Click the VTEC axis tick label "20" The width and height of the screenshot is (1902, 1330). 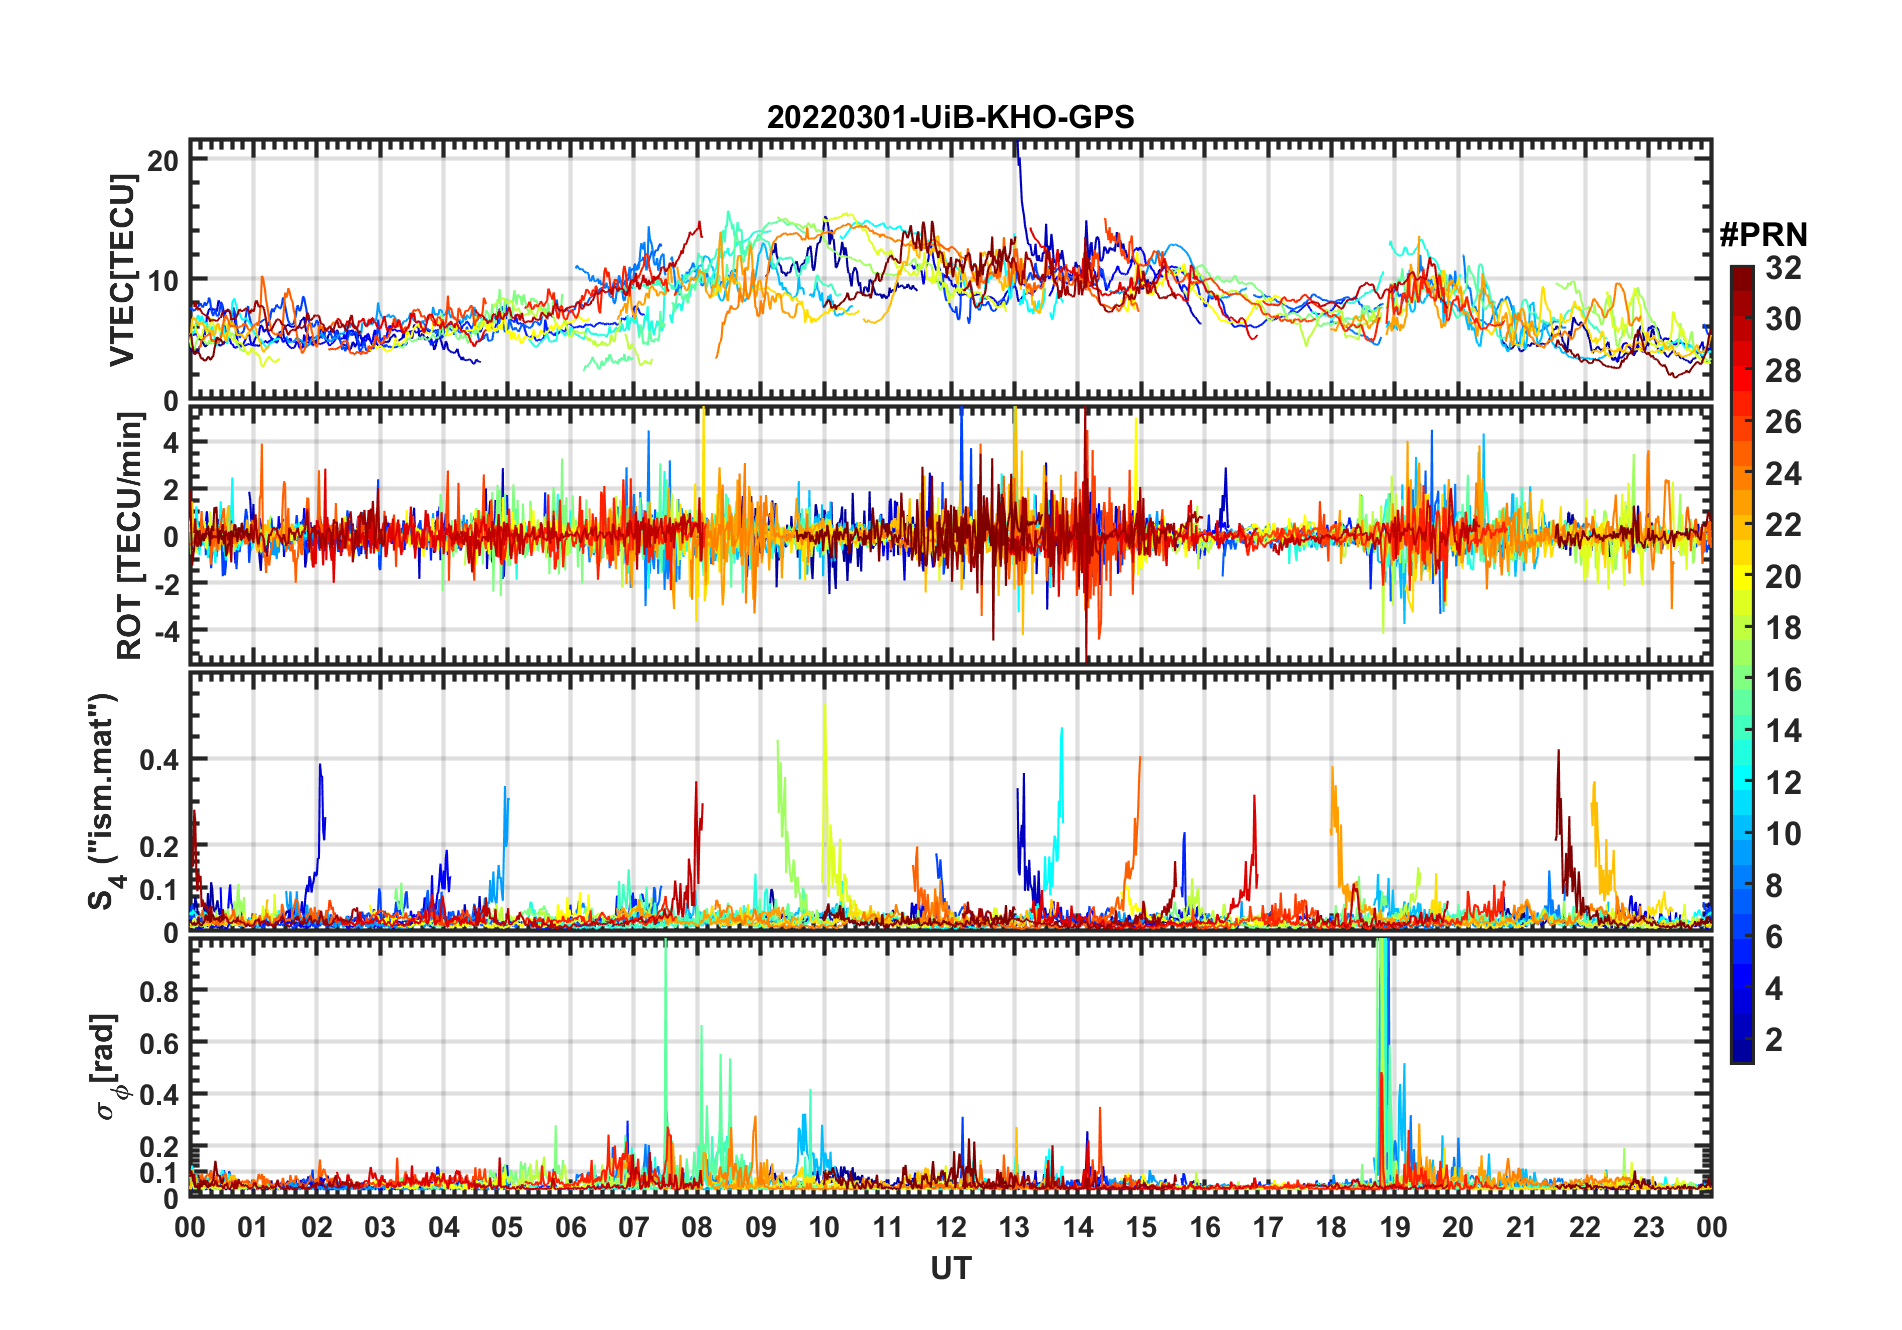point(163,161)
